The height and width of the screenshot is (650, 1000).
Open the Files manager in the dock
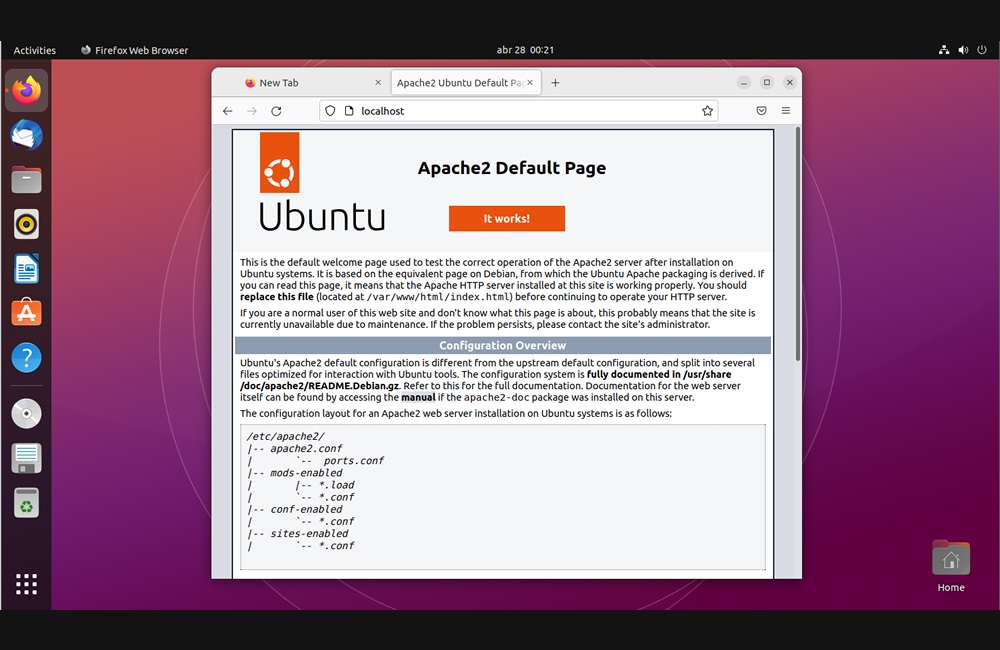coord(27,180)
